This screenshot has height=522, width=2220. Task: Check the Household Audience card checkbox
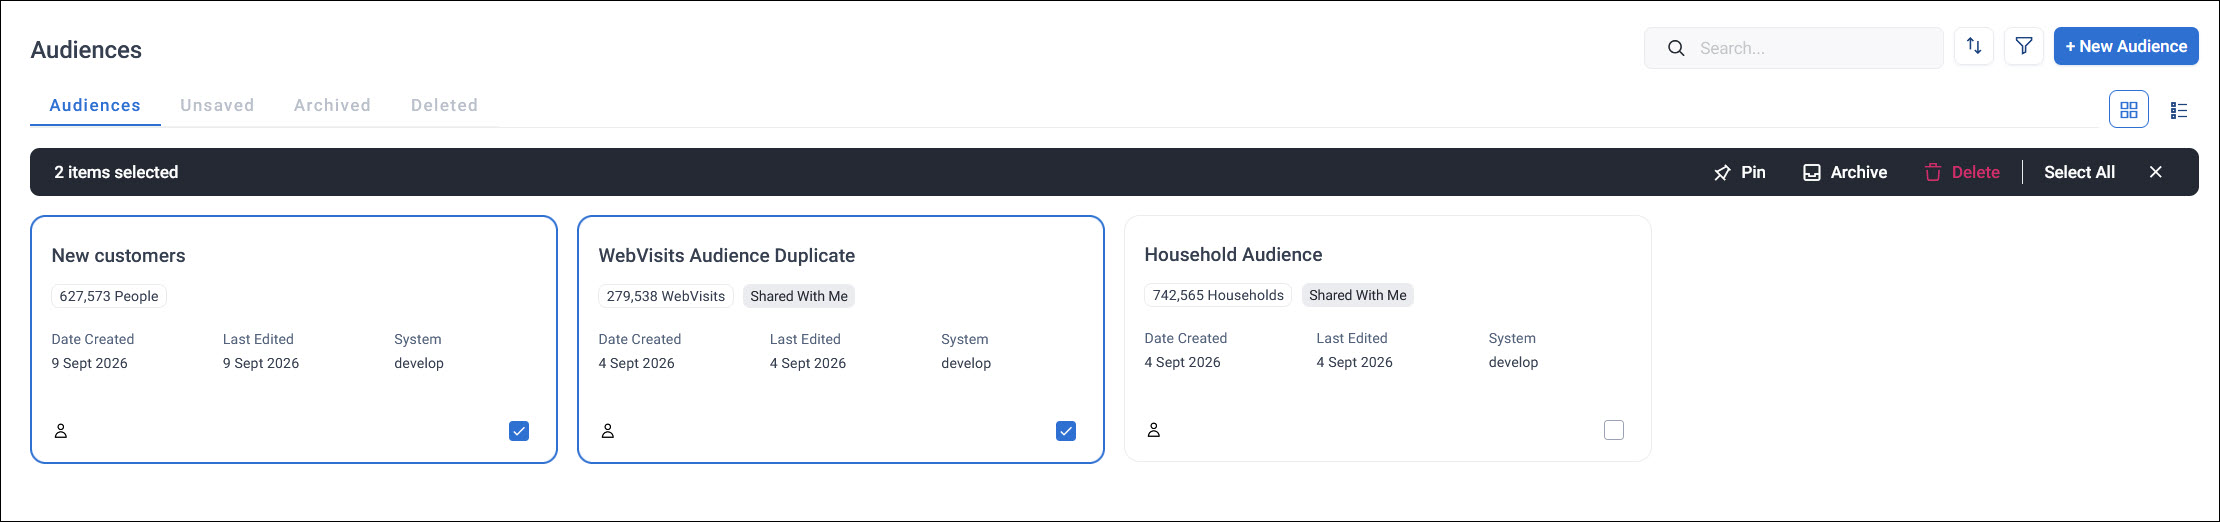[1614, 430]
